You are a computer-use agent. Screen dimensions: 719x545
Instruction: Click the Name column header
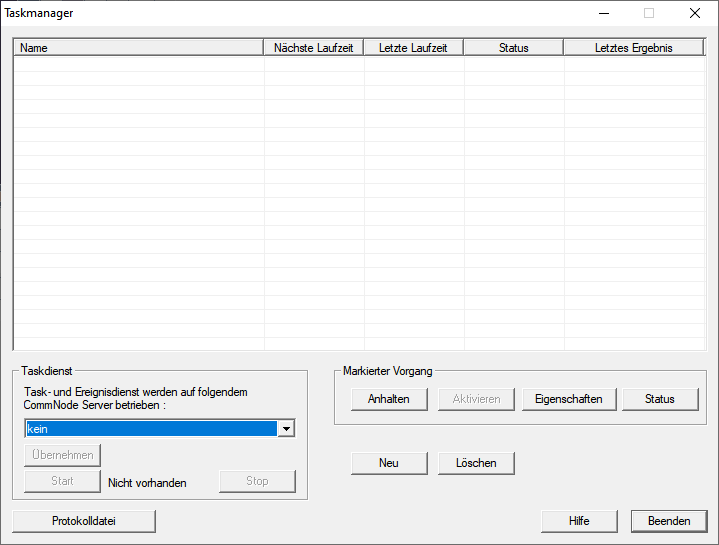(x=139, y=48)
